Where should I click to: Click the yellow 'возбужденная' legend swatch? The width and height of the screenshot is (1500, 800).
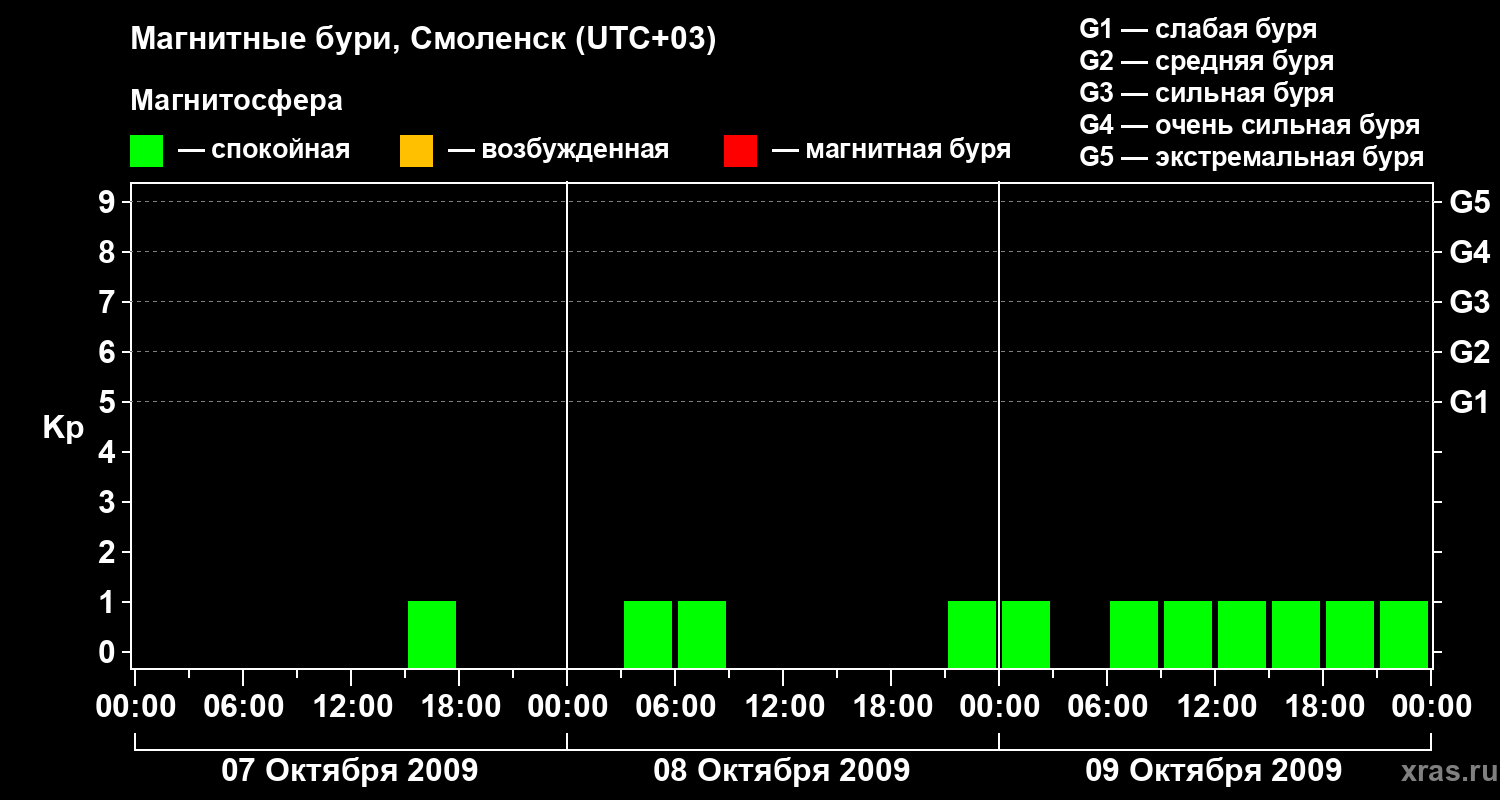coord(416,151)
